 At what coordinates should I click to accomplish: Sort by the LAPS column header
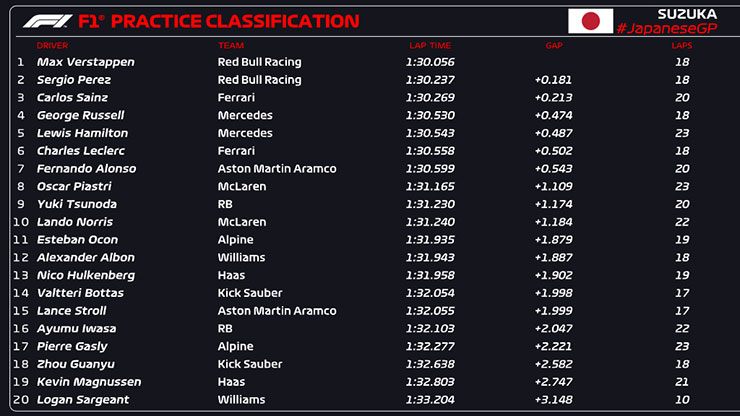click(x=682, y=46)
